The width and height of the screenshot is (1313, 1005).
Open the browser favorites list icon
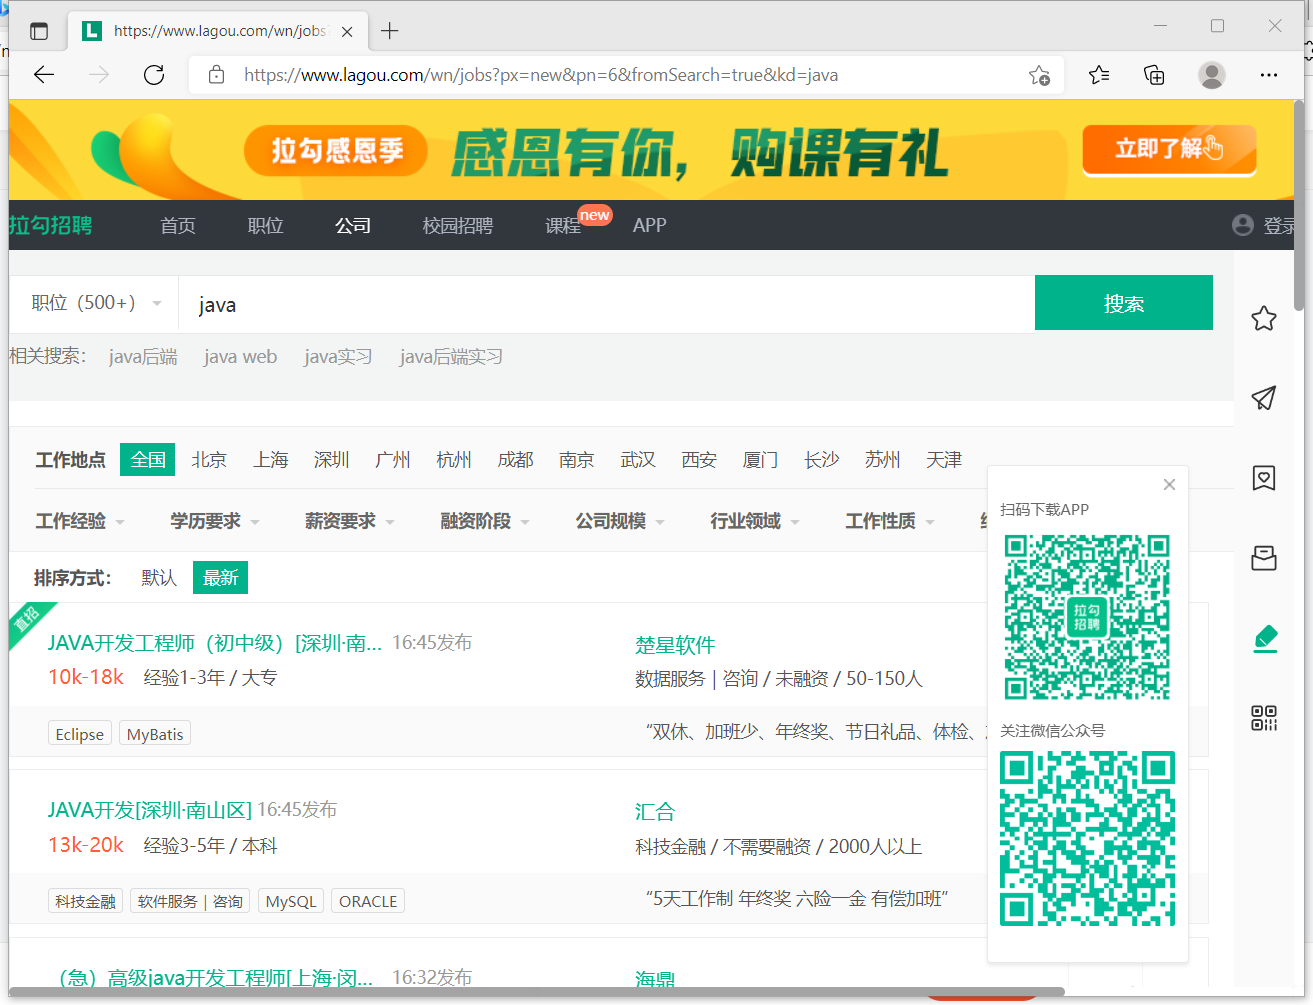click(1099, 75)
